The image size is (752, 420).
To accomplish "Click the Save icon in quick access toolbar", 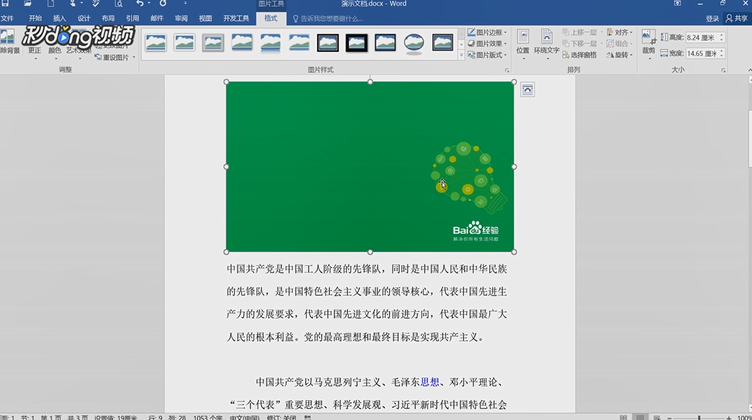I will (x=5, y=3).
